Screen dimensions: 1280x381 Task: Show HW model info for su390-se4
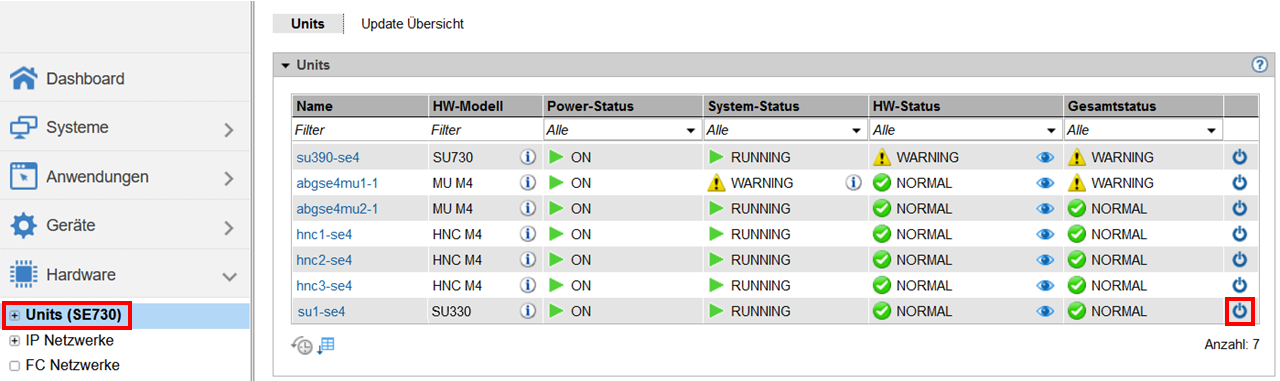528,157
